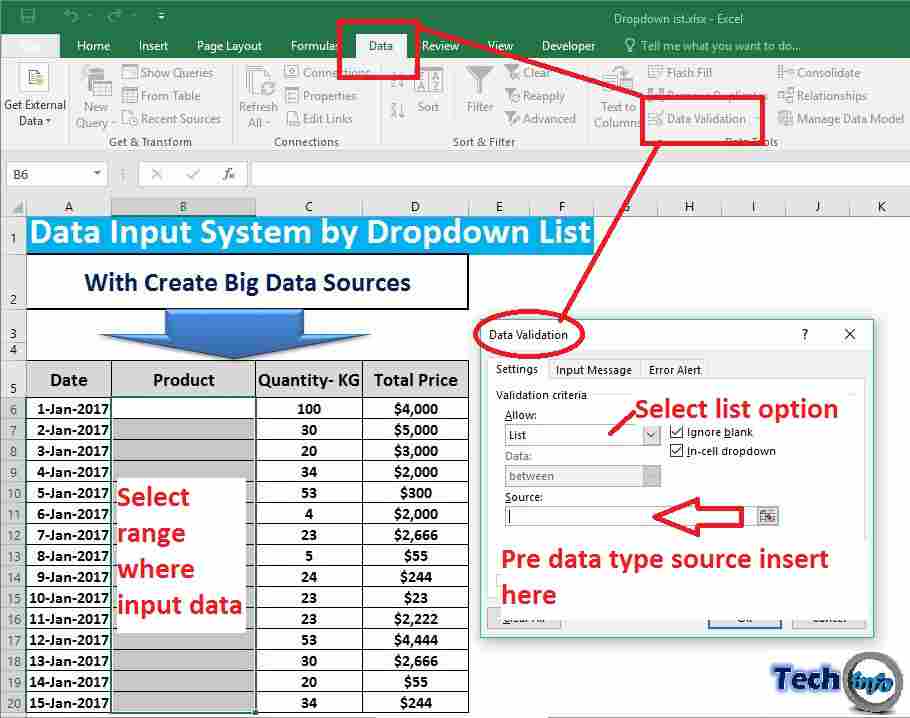This screenshot has width=910, height=718.
Task: Click the Reapply icon
Action: (514, 95)
